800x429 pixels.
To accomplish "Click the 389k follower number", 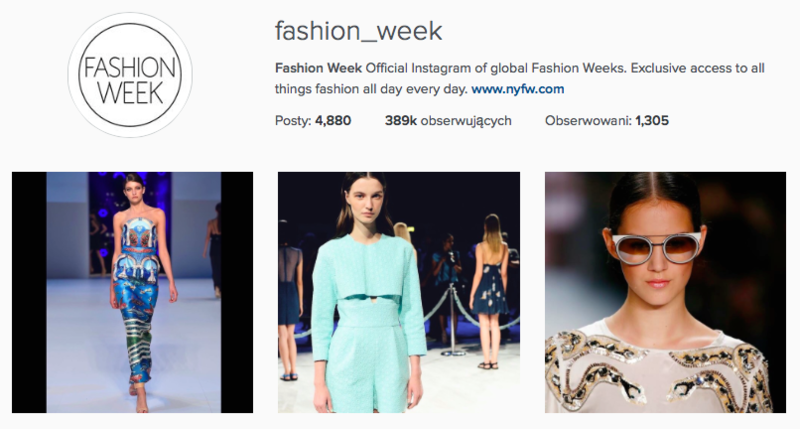I will coord(401,120).
